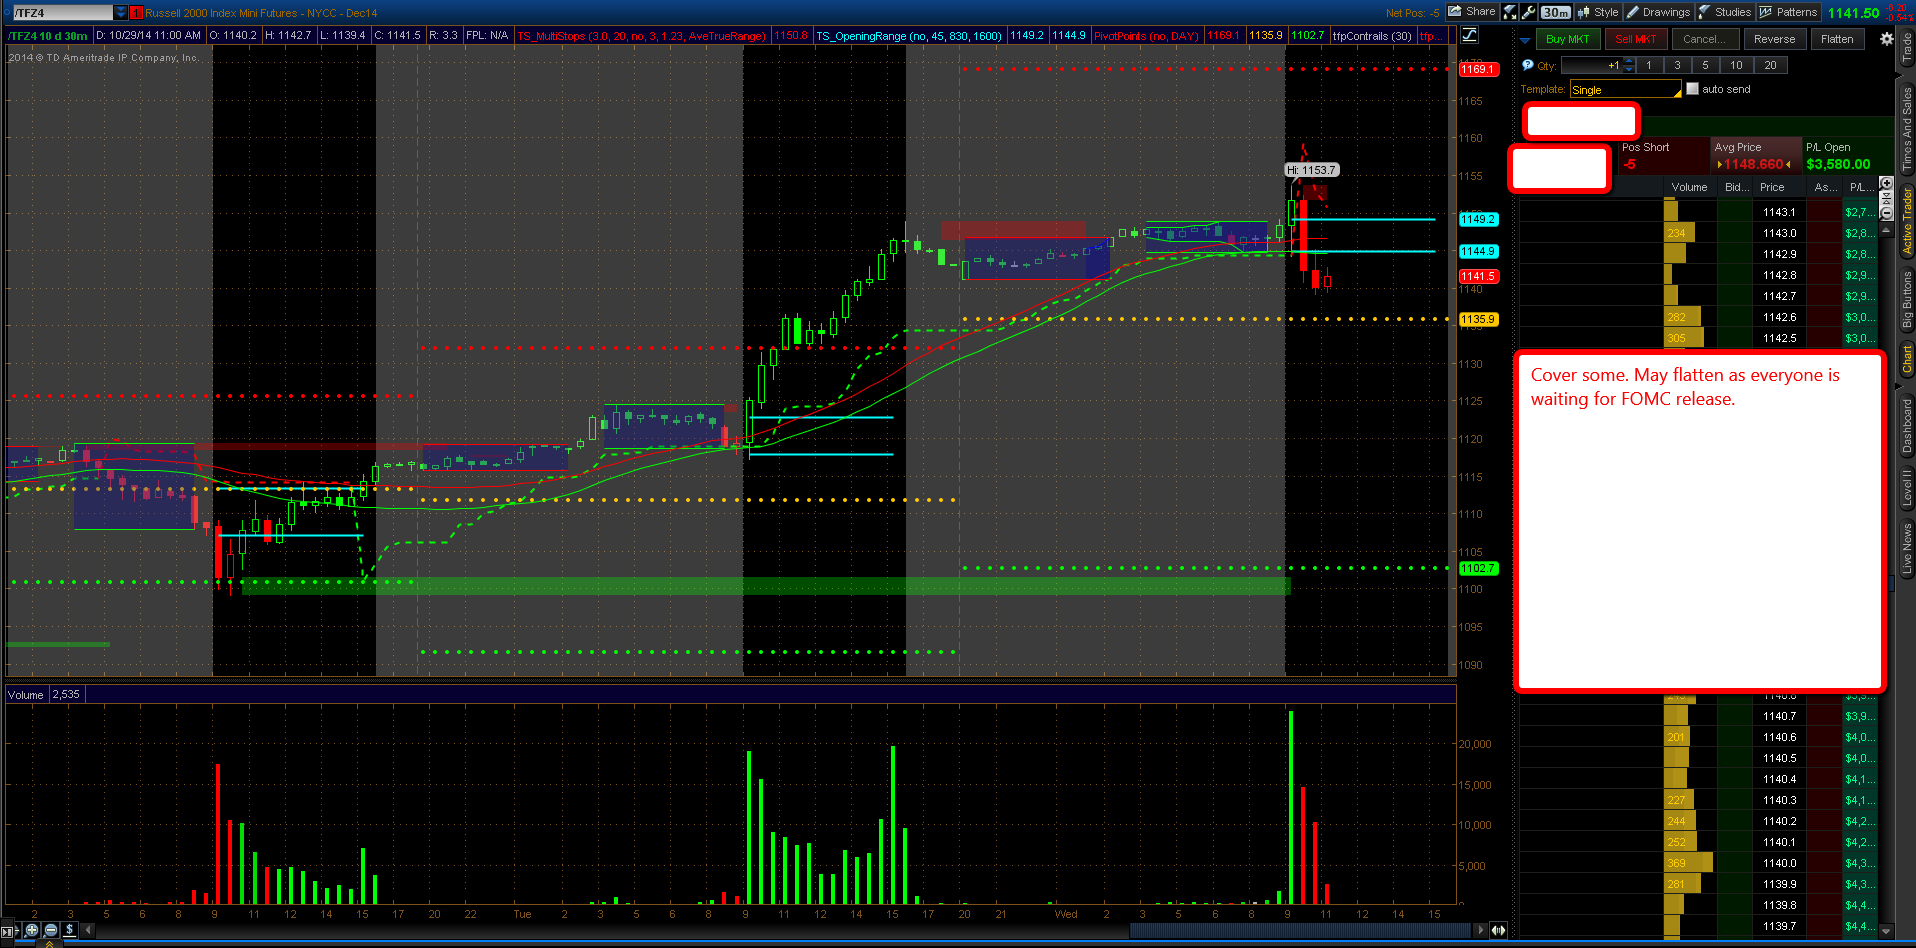
Task: Set quantity preset to 5
Action: pyautogui.click(x=1705, y=65)
